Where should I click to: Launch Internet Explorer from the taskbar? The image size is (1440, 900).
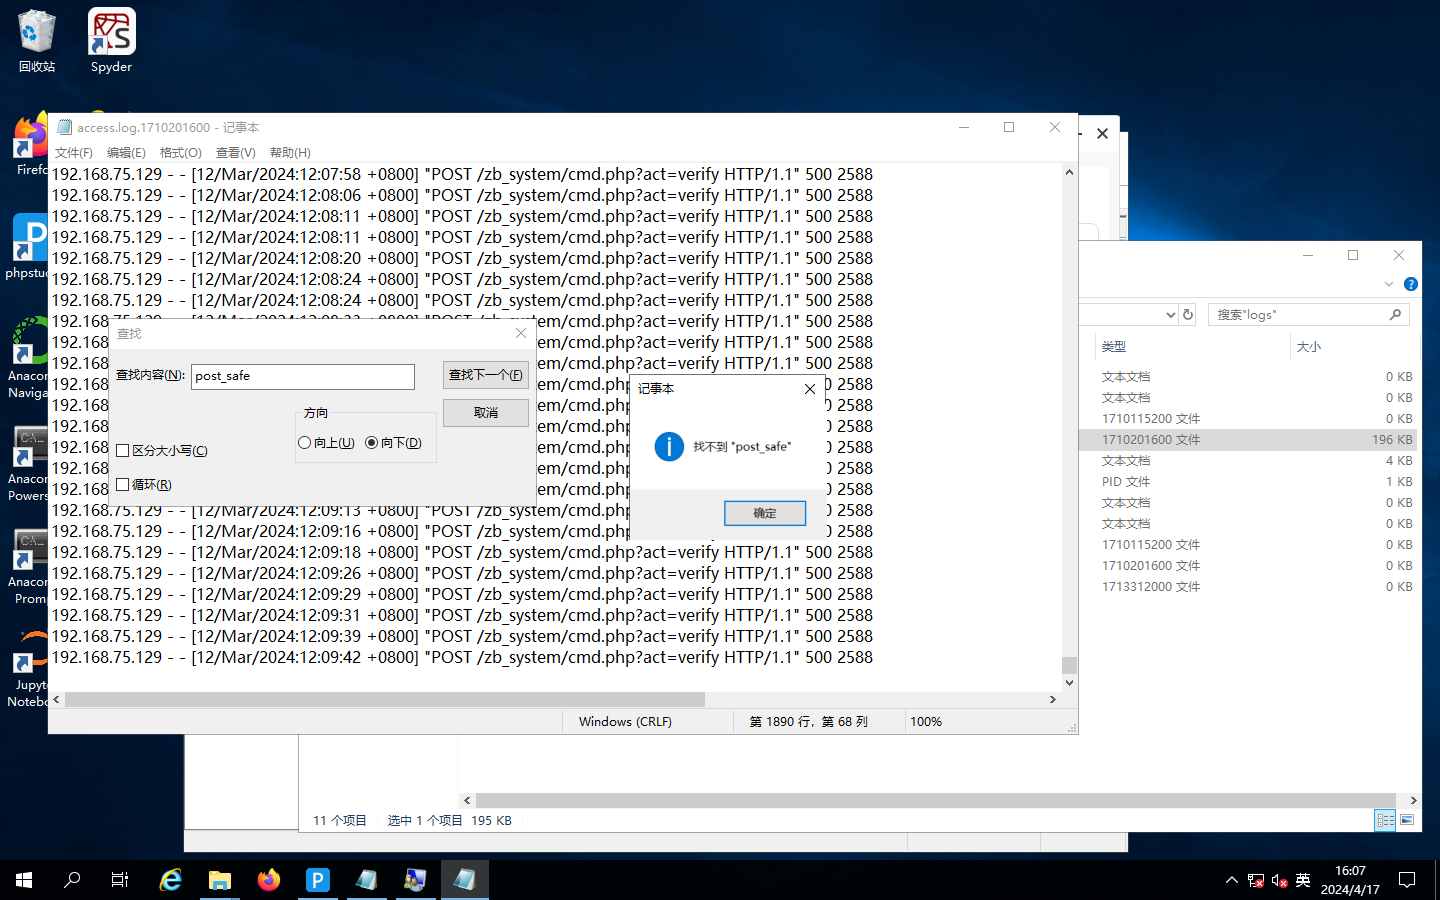171,880
